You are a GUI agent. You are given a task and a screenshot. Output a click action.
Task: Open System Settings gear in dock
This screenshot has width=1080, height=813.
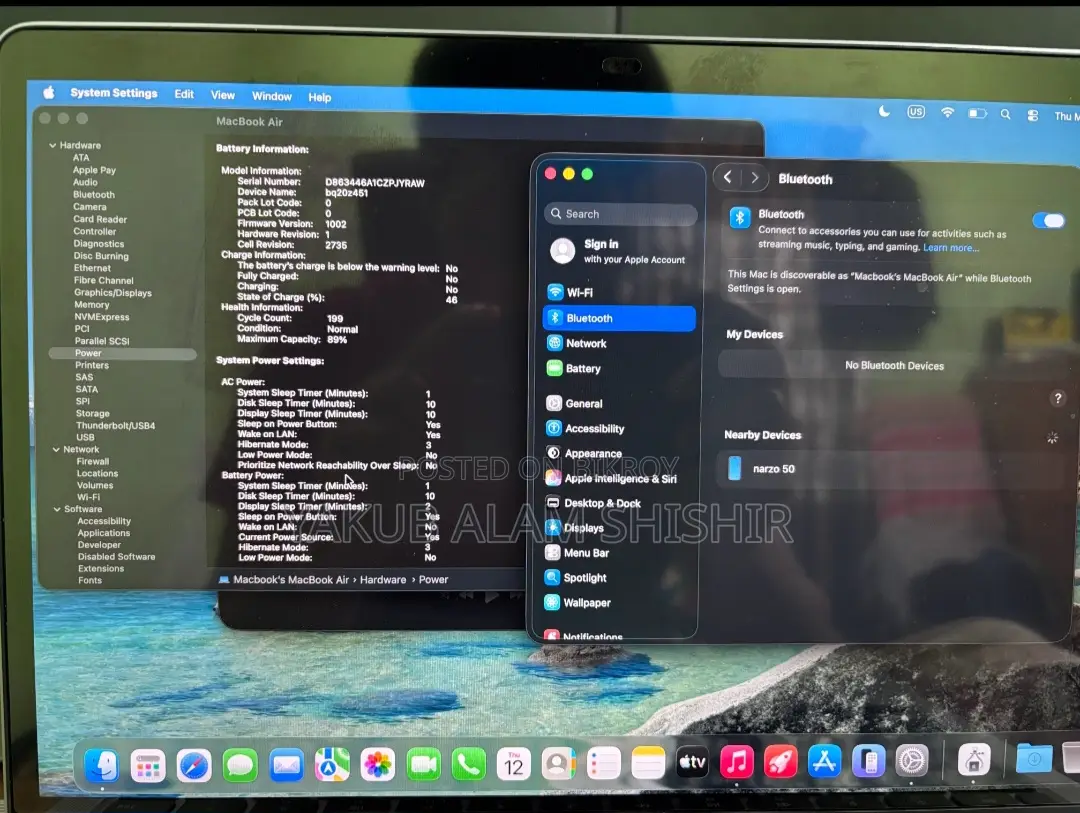(912, 761)
